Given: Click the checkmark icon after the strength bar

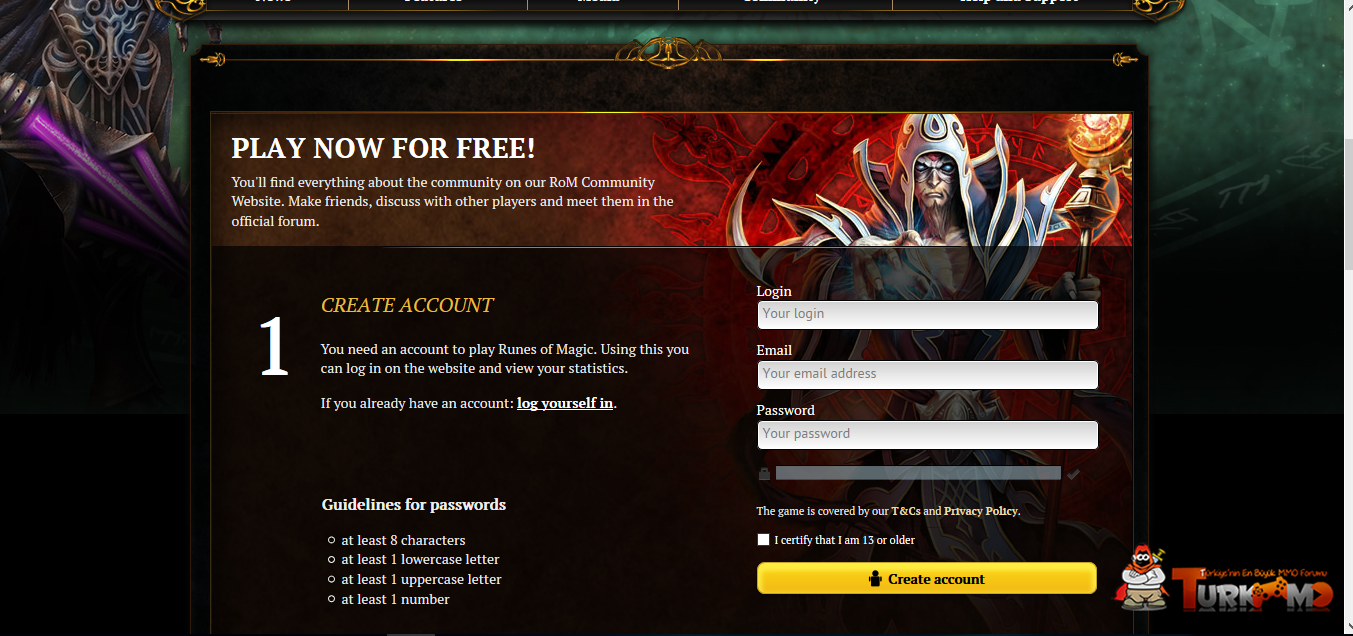Looking at the screenshot, I should [1074, 474].
